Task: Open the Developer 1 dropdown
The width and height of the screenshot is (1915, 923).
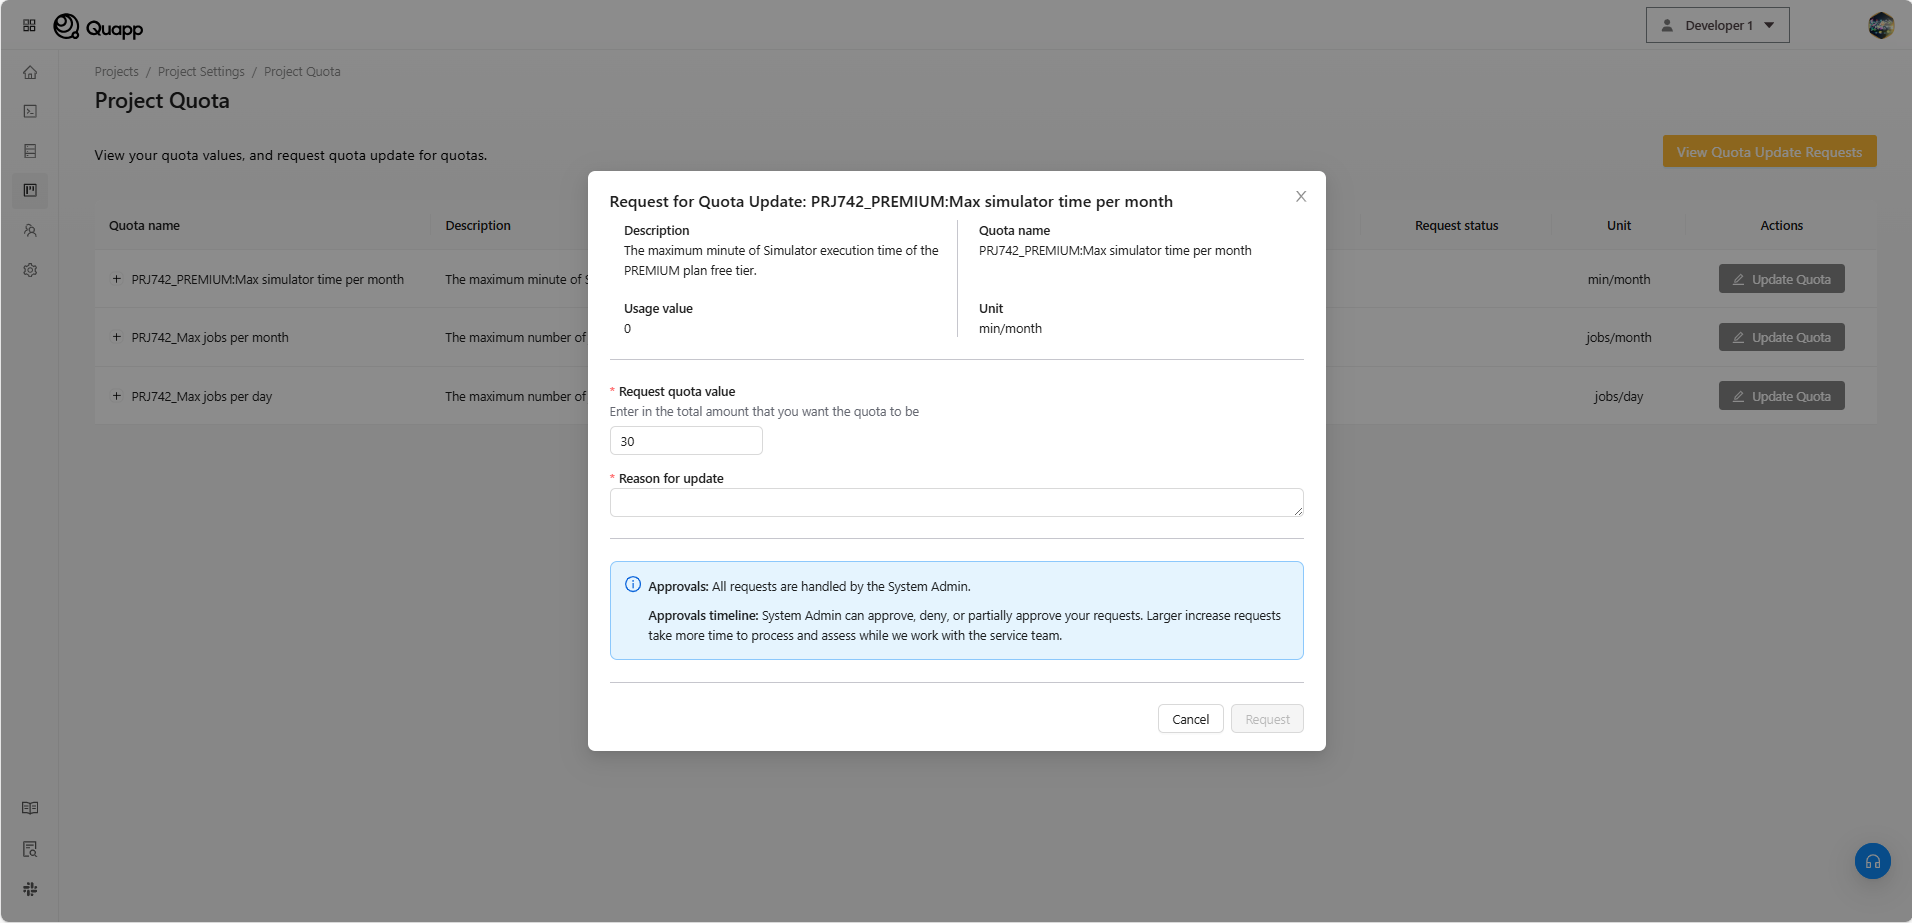Action: pyautogui.click(x=1717, y=25)
